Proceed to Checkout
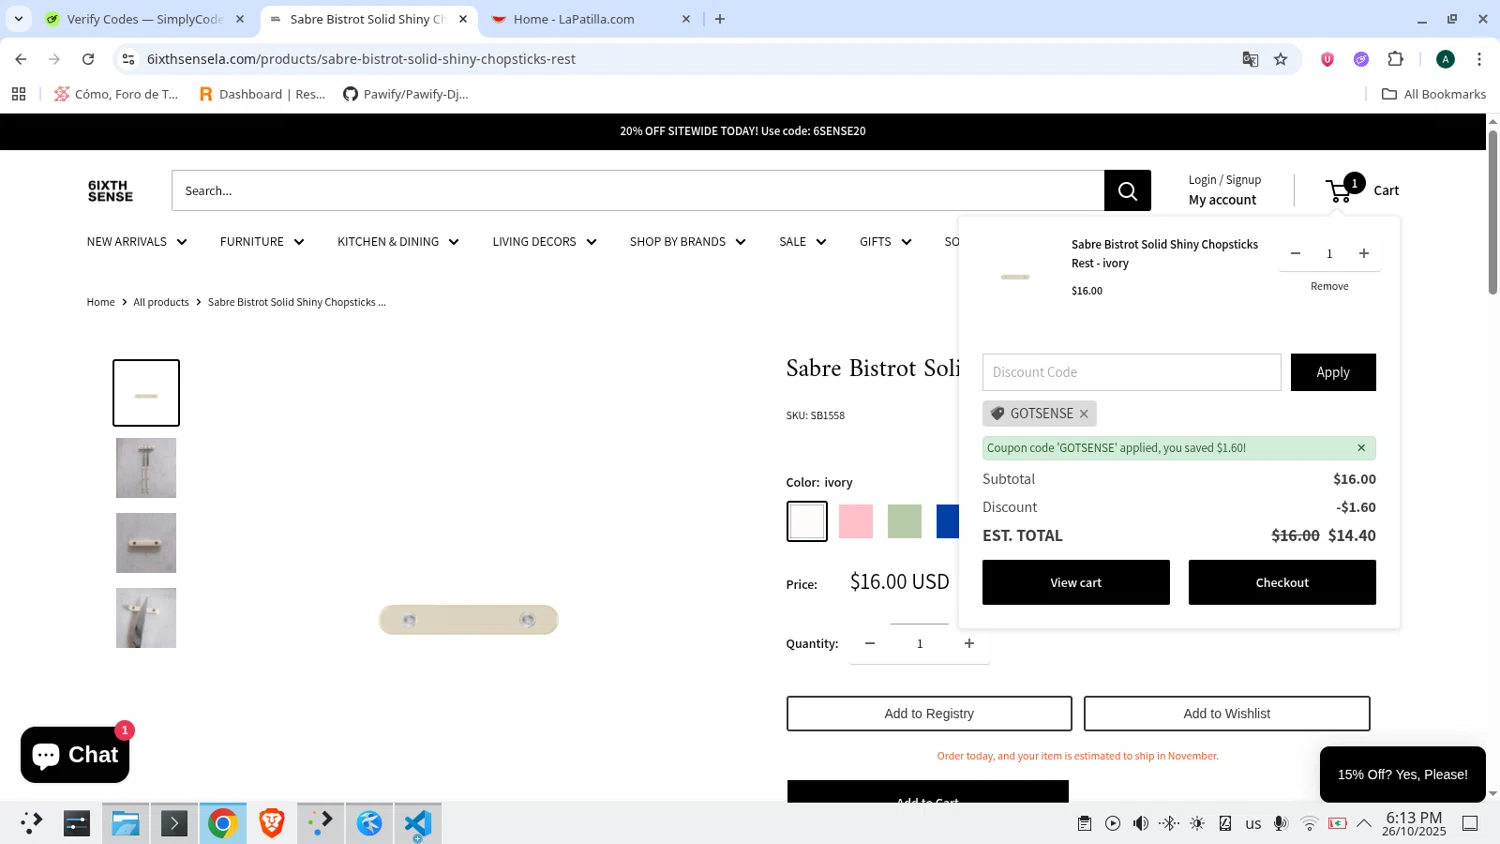This screenshot has height=844, width=1500. click(x=1282, y=583)
